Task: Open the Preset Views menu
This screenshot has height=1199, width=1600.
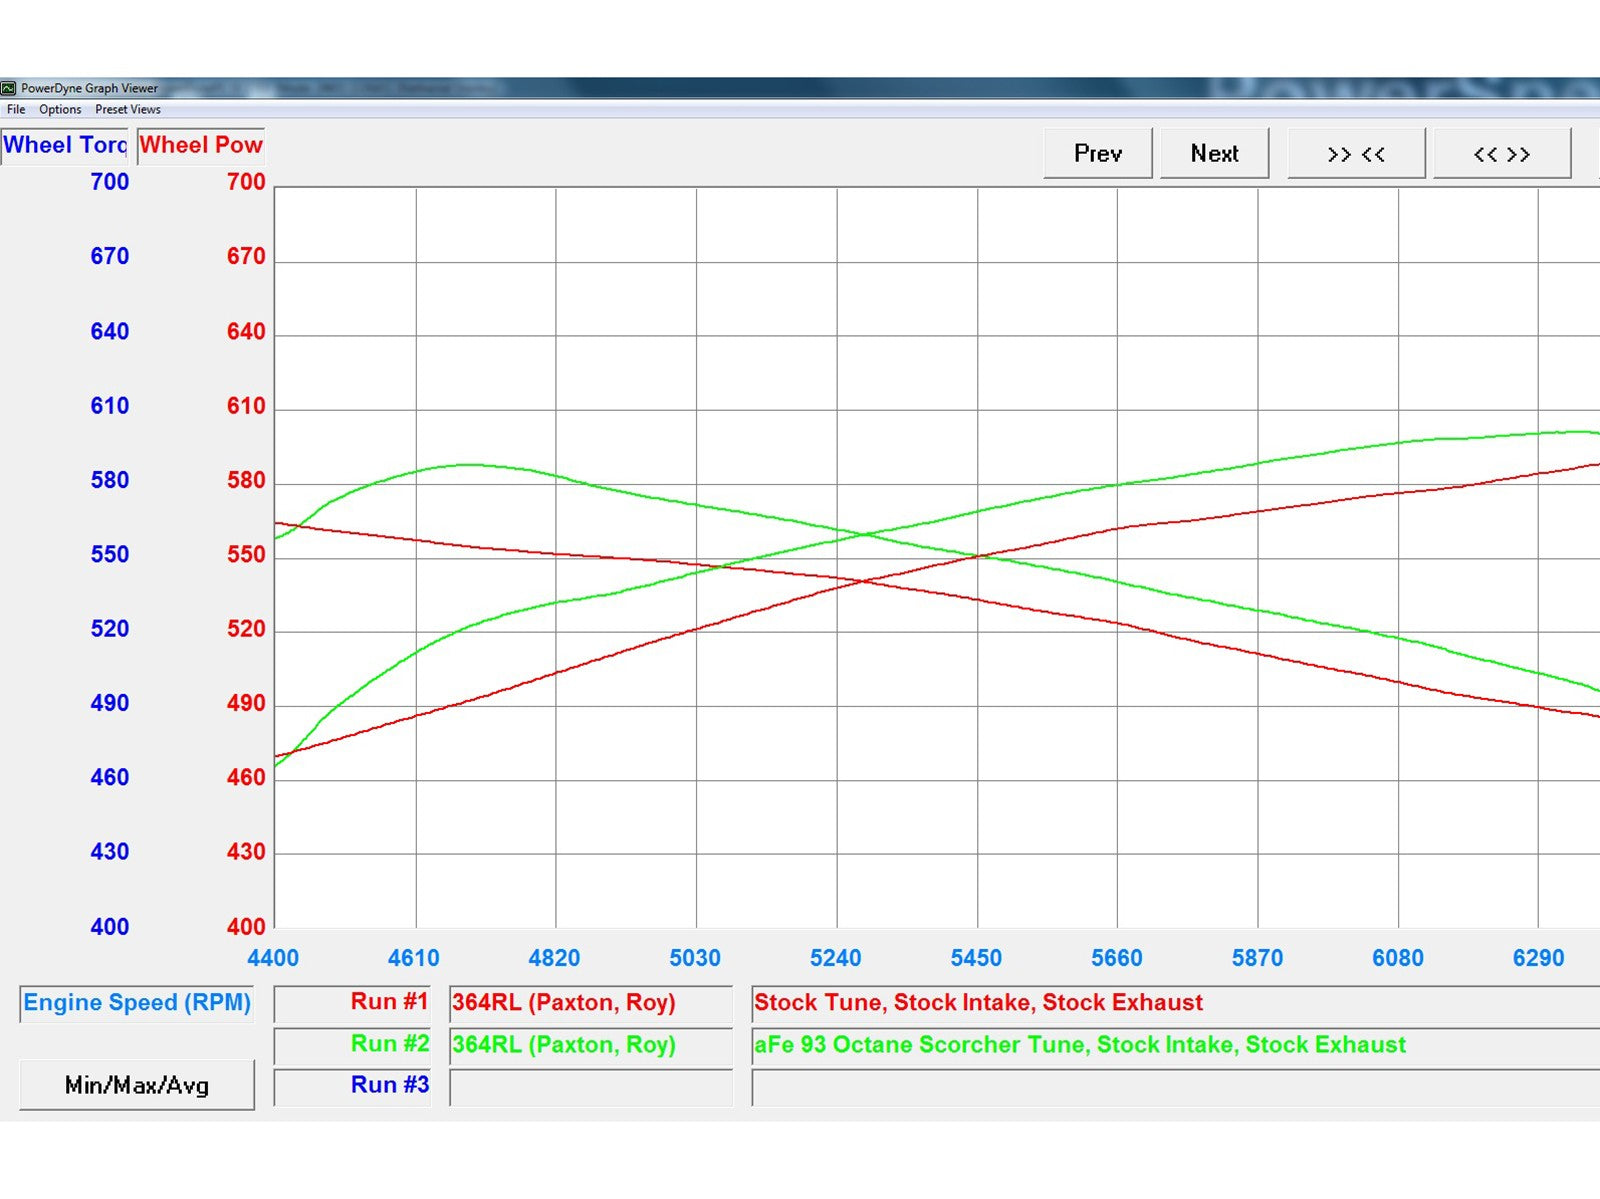Action: coord(127,110)
